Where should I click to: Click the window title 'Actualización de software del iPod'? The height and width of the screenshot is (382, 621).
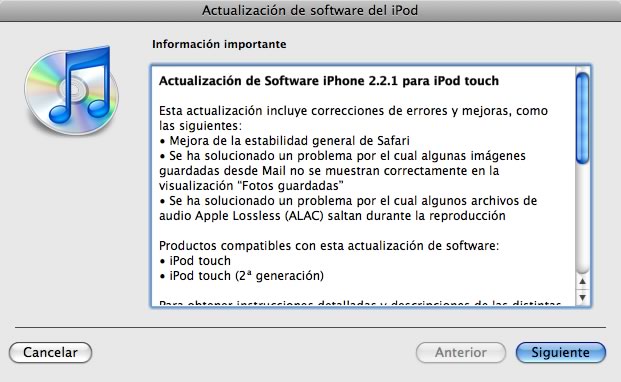pyautogui.click(x=310, y=10)
